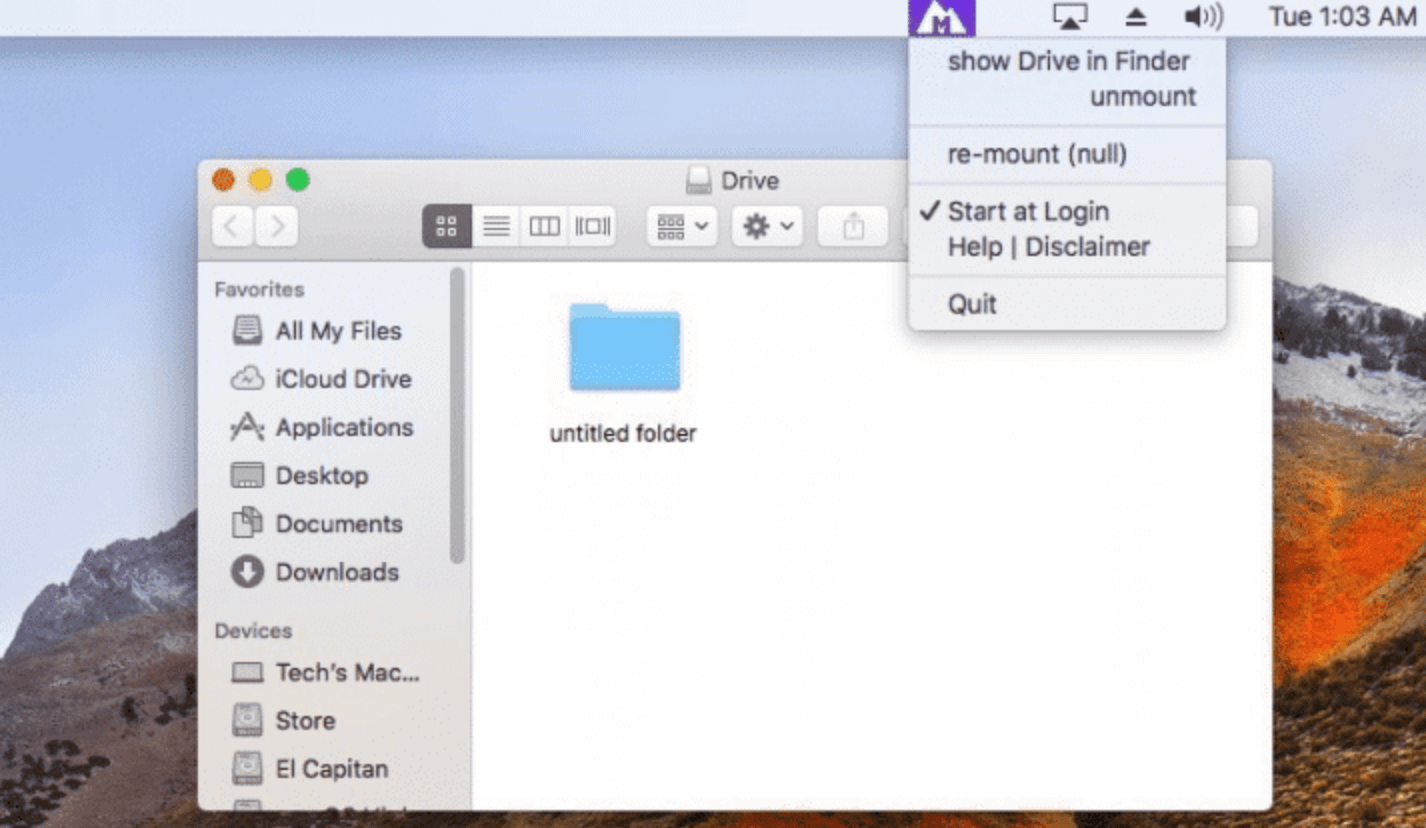Screen dimensions: 1426x828
Task: Click the Eject icon in the menu bar
Action: coord(1135,15)
